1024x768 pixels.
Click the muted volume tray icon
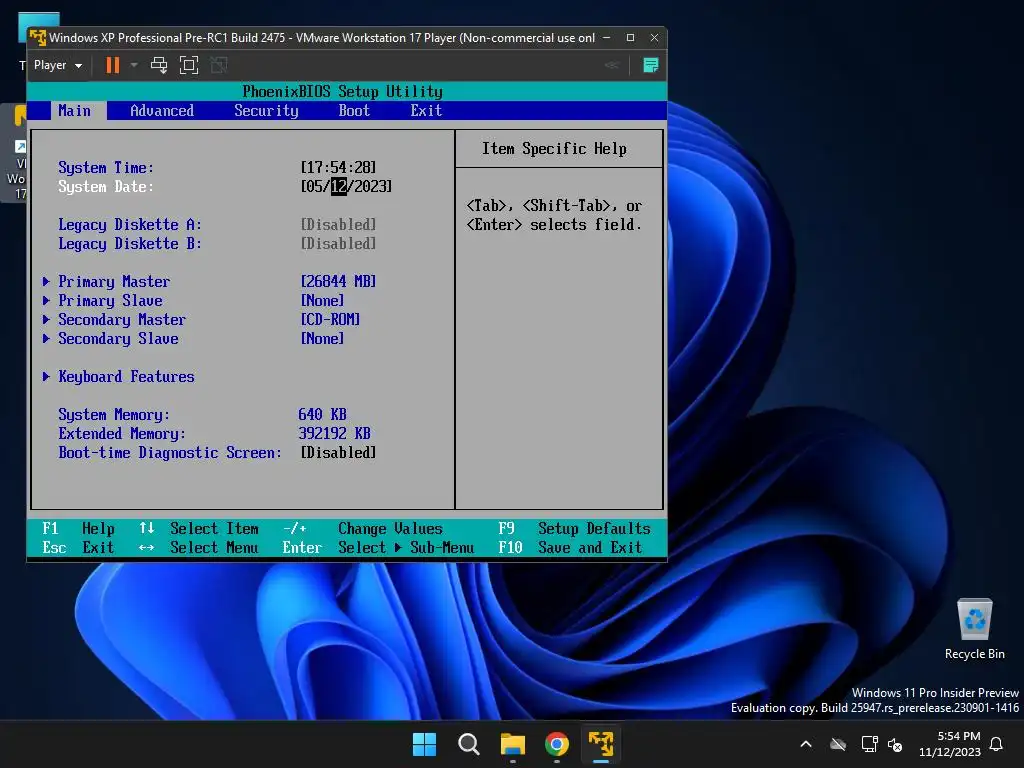coord(895,744)
